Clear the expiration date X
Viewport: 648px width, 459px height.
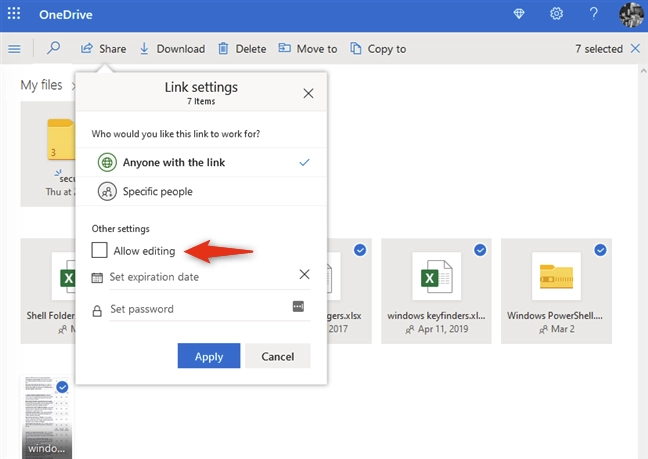305,274
